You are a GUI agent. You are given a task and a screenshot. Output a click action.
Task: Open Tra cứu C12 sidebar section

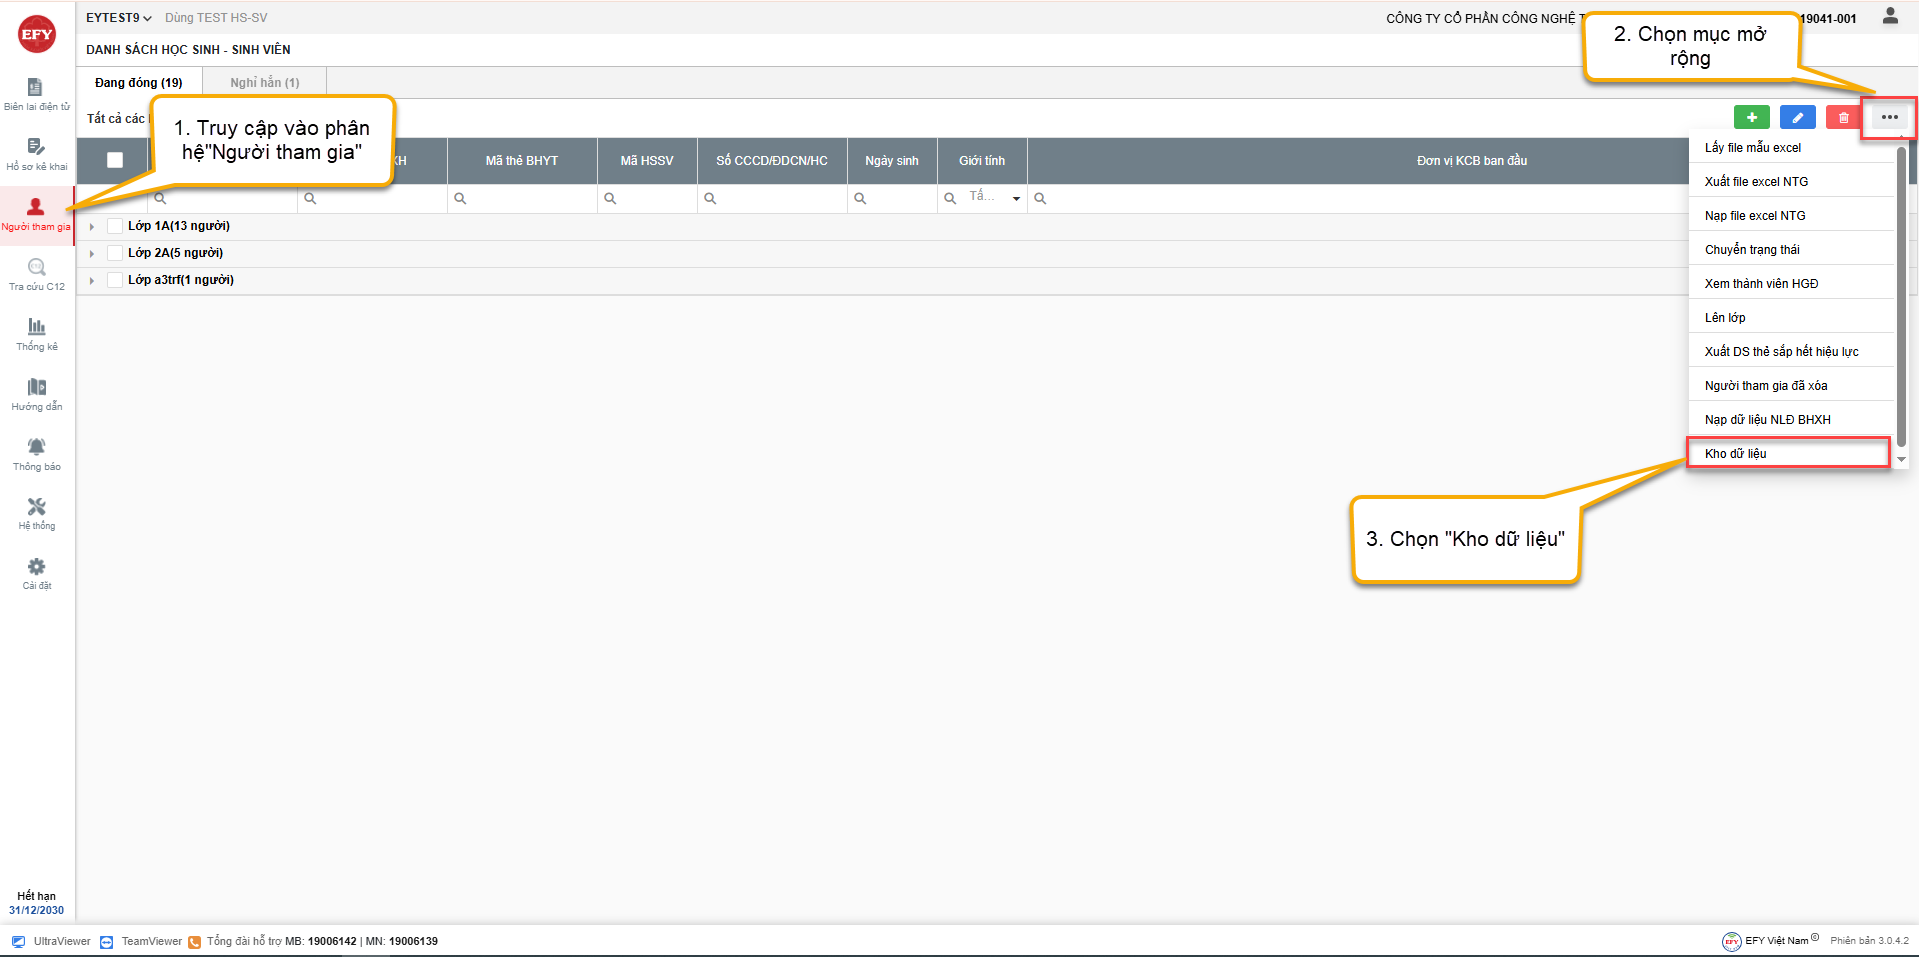pos(36,275)
